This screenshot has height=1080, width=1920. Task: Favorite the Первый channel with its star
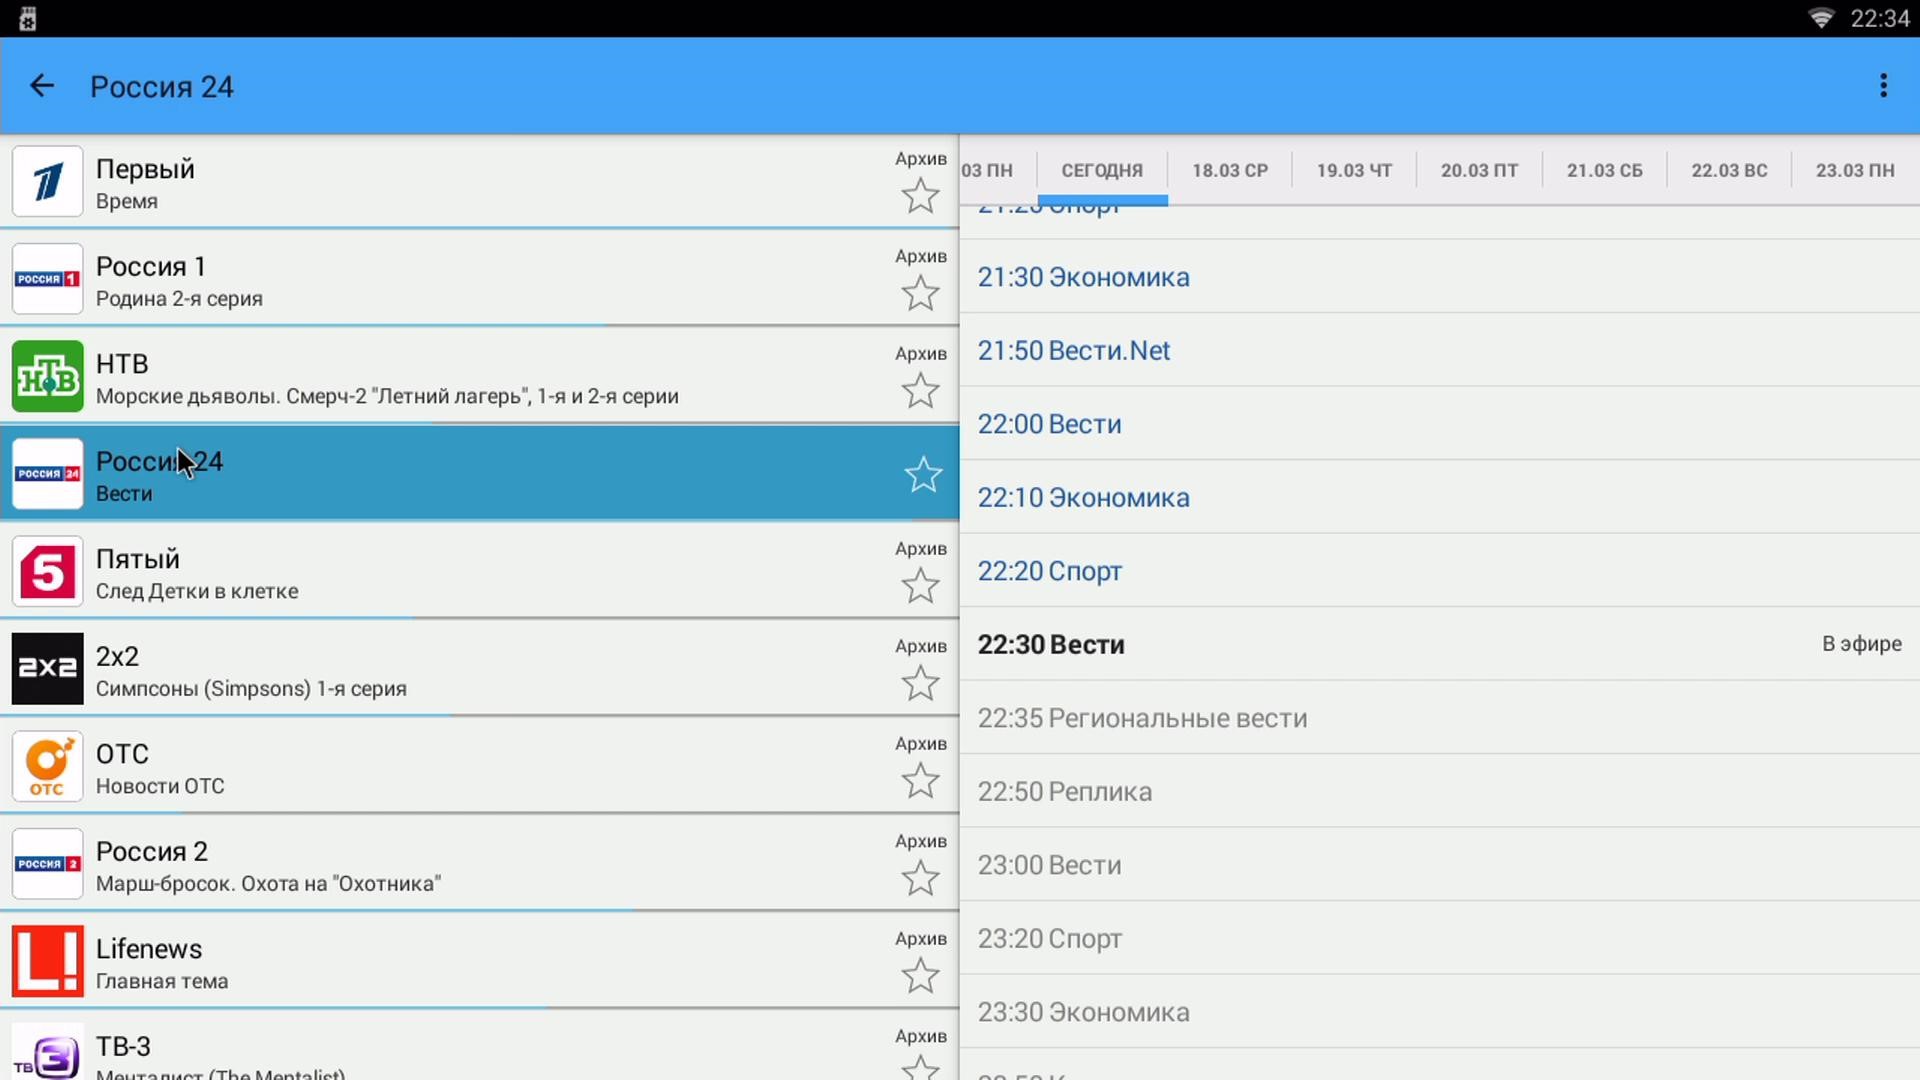(920, 196)
